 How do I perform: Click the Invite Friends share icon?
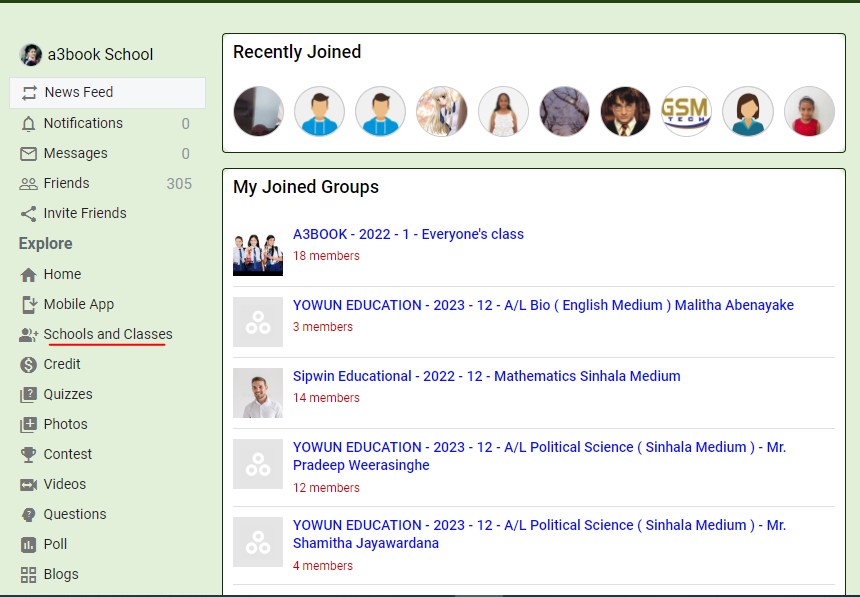[28, 213]
